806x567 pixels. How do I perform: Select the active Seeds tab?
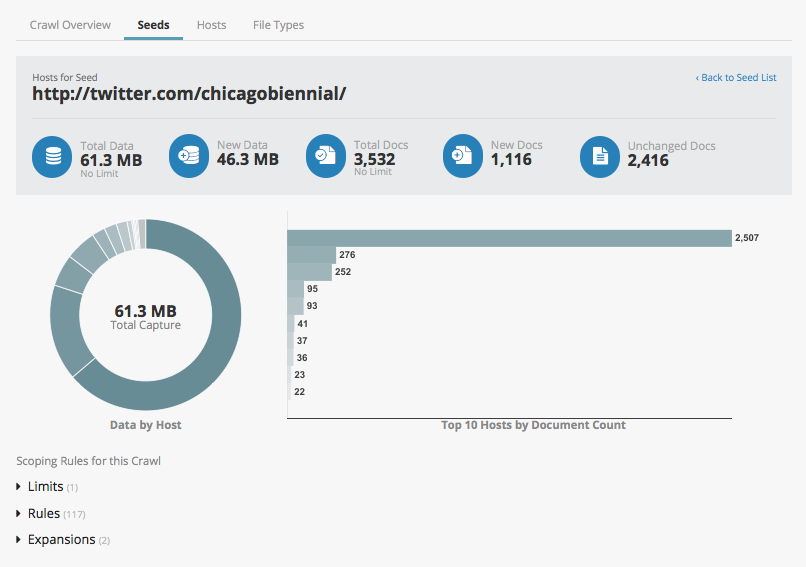[153, 25]
